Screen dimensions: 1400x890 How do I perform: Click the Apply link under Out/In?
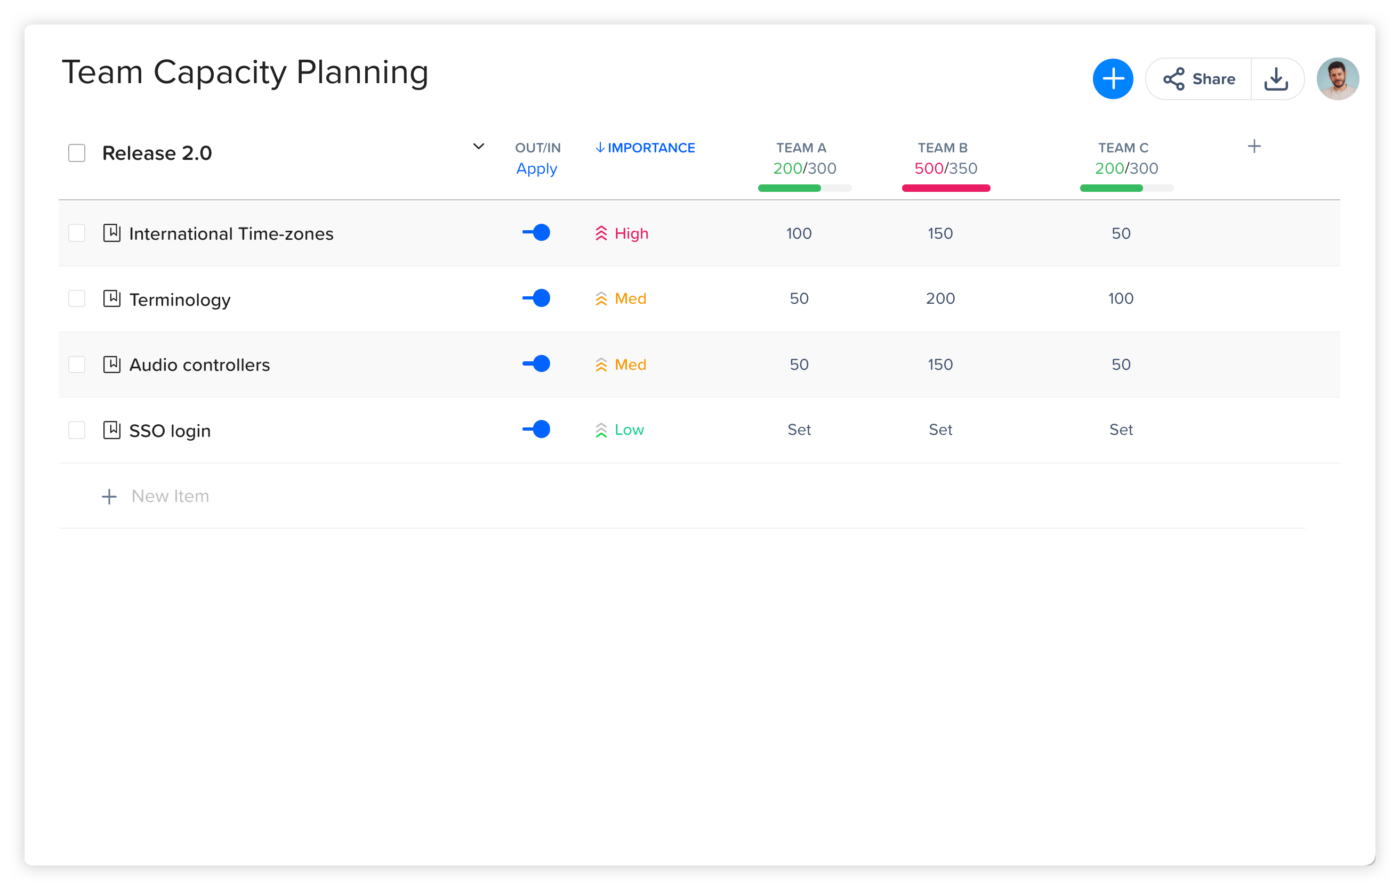(536, 169)
